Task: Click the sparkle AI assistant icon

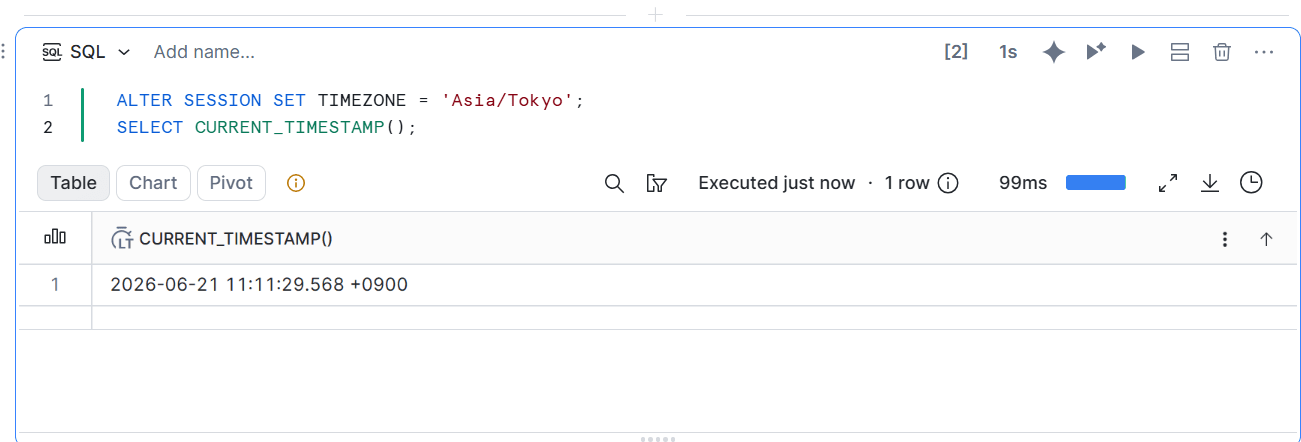Action: click(1054, 52)
